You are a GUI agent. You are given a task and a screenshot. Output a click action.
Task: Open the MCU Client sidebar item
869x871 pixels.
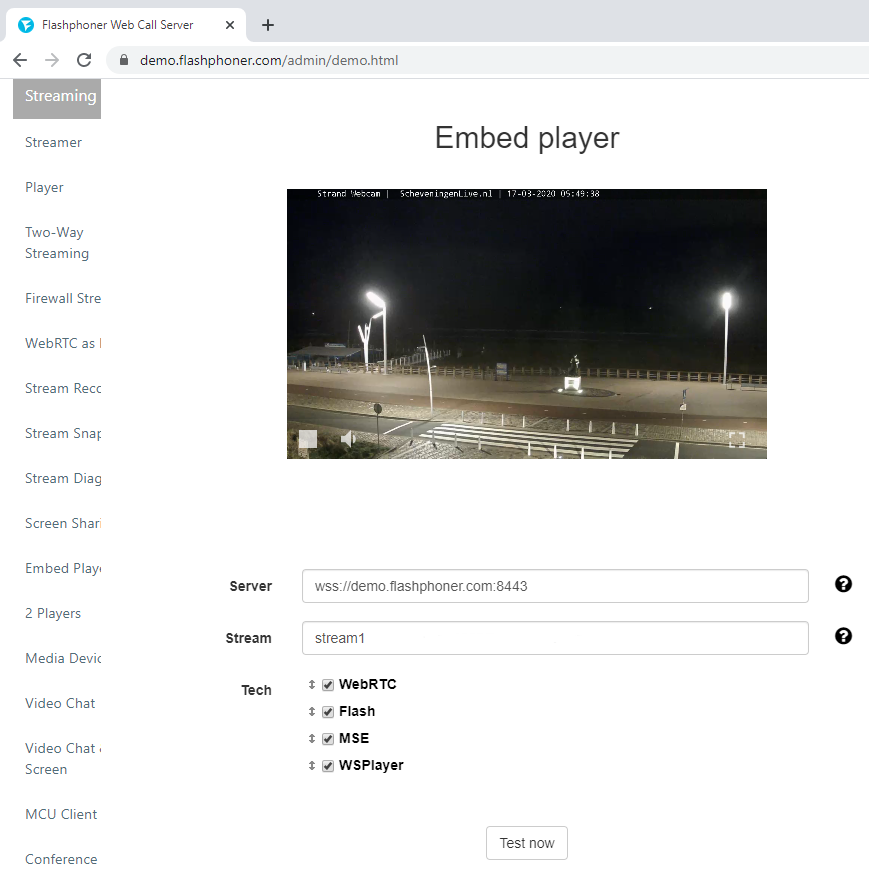pyautogui.click(x=61, y=814)
